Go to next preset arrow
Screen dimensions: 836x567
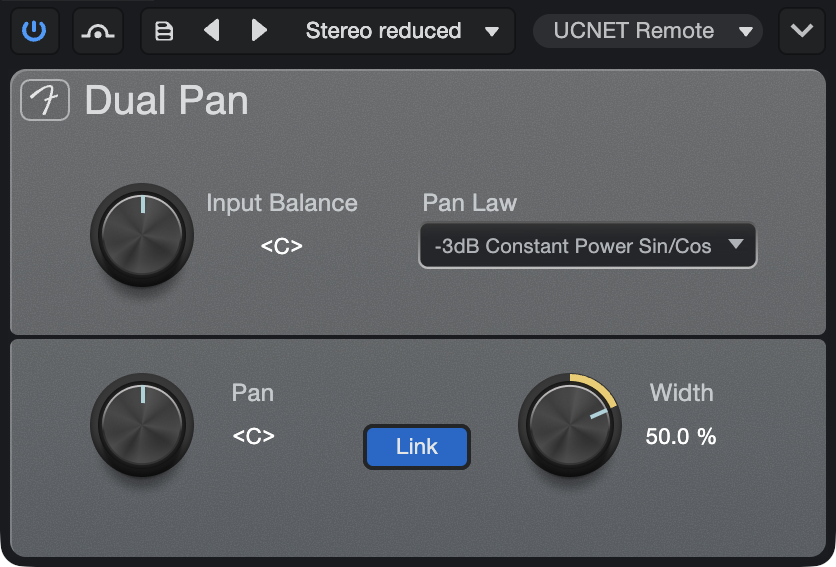pos(259,30)
